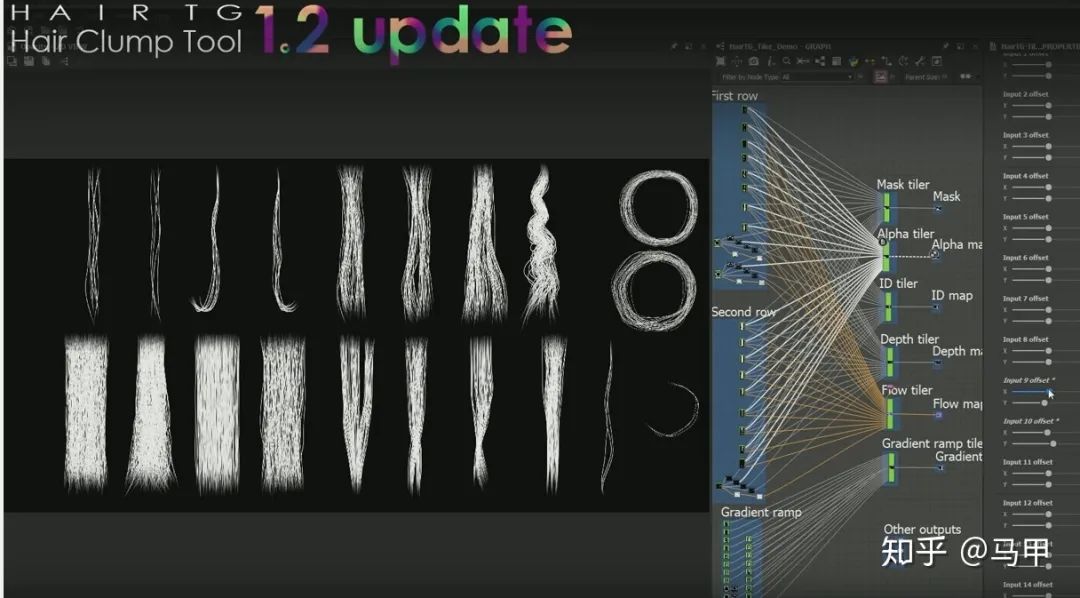Click the Input 12 offset Y slider handle
This screenshot has height=598, width=1080.
click(1048, 525)
